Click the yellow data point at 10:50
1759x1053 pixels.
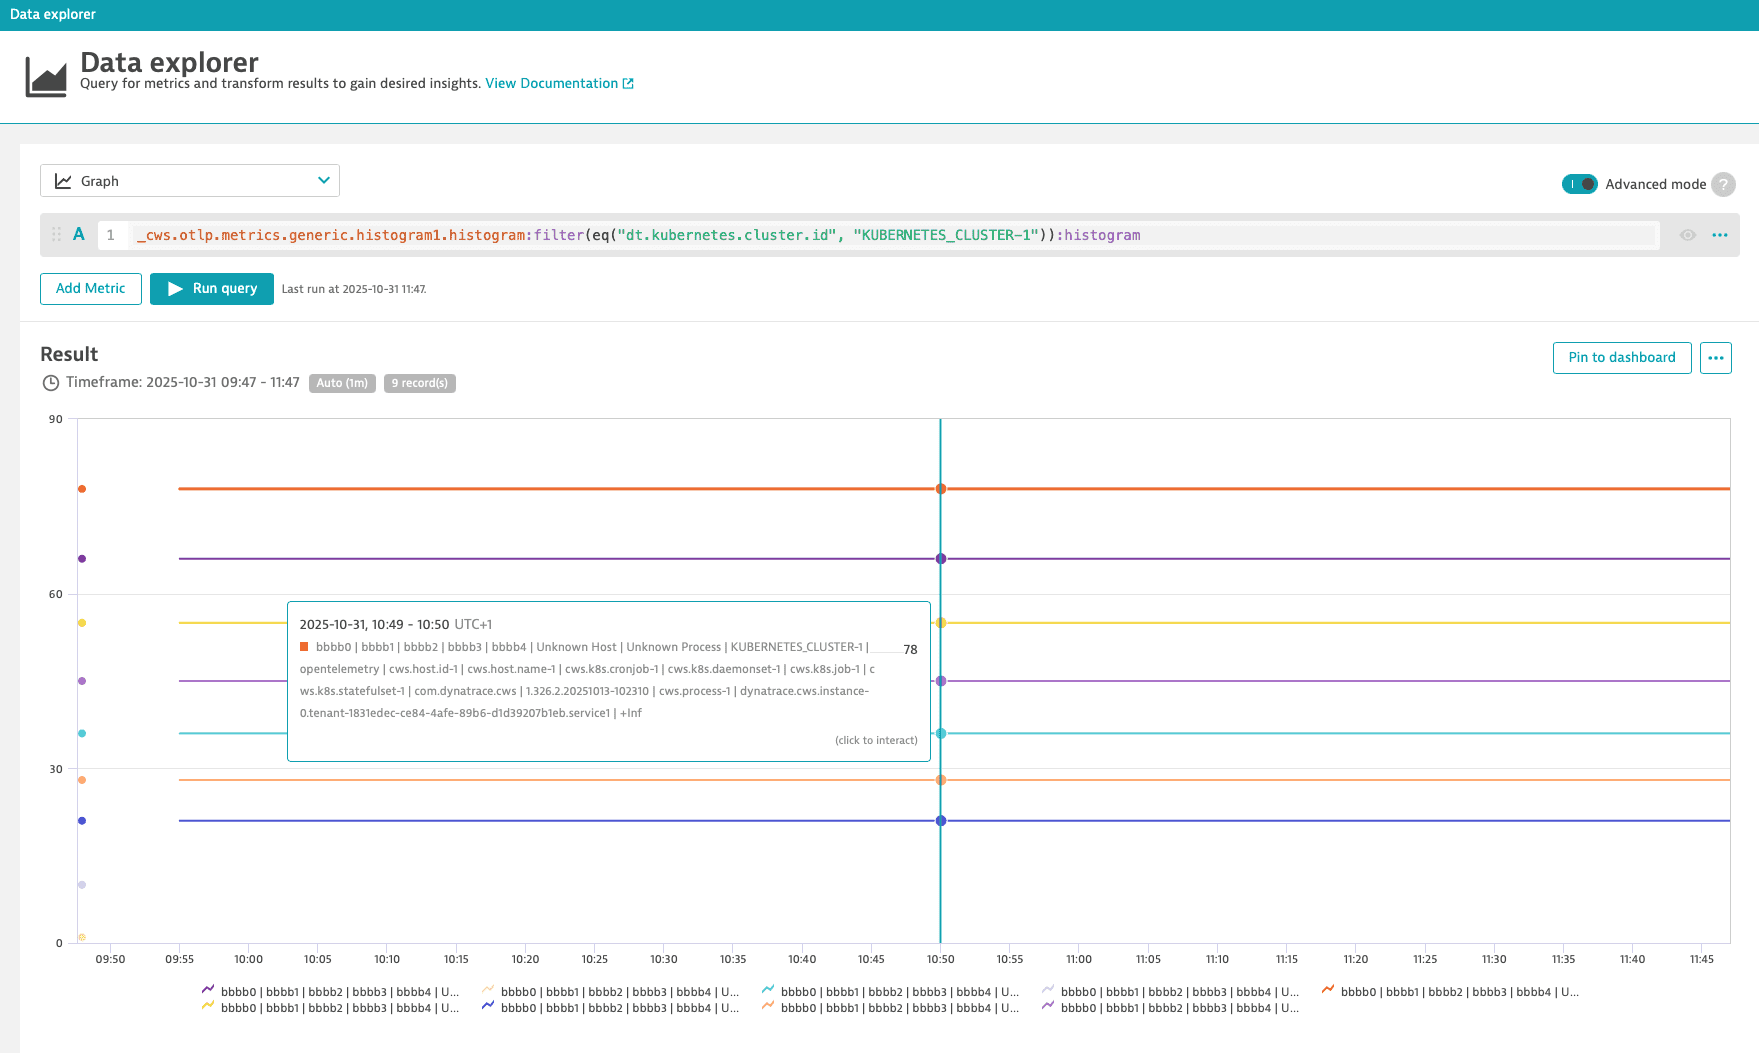pyautogui.click(x=941, y=623)
